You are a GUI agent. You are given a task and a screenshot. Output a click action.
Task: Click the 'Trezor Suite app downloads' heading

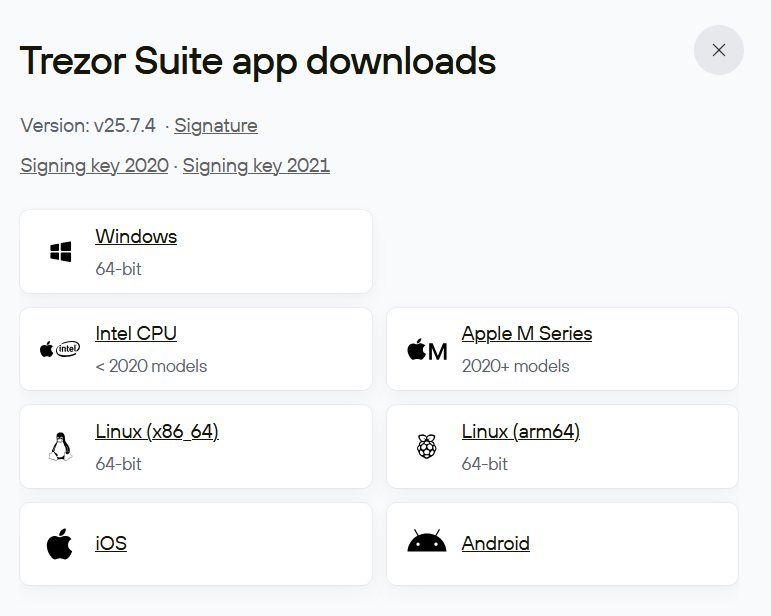pyautogui.click(x=258, y=61)
